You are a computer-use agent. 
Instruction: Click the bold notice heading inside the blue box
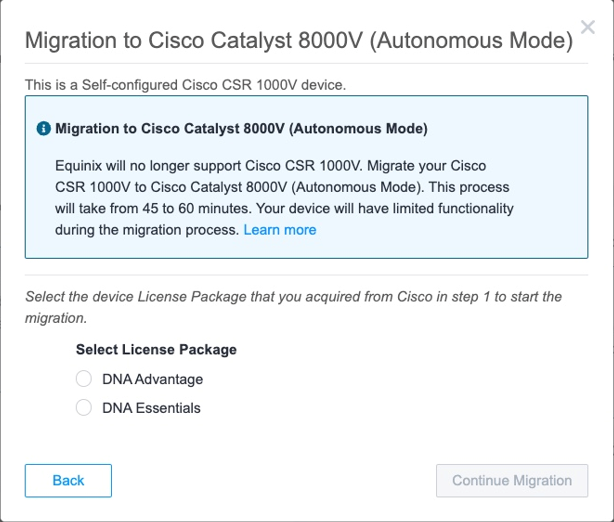(x=241, y=128)
